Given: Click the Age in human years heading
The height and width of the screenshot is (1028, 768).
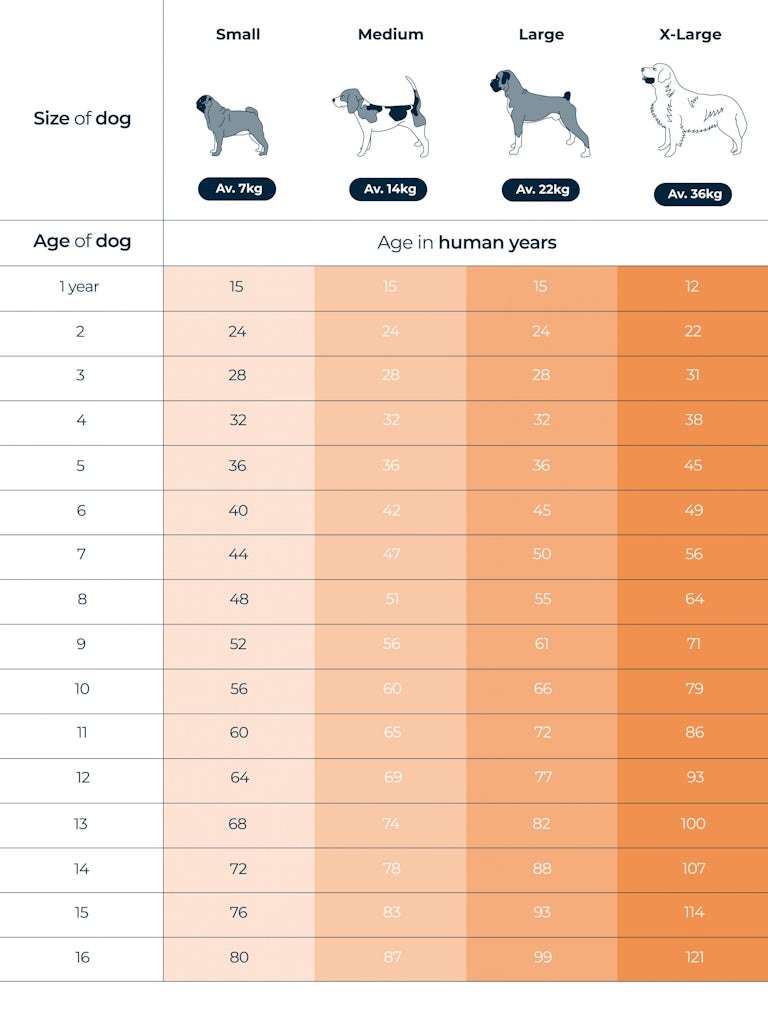Looking at the screenshot, I should (467, 243).
